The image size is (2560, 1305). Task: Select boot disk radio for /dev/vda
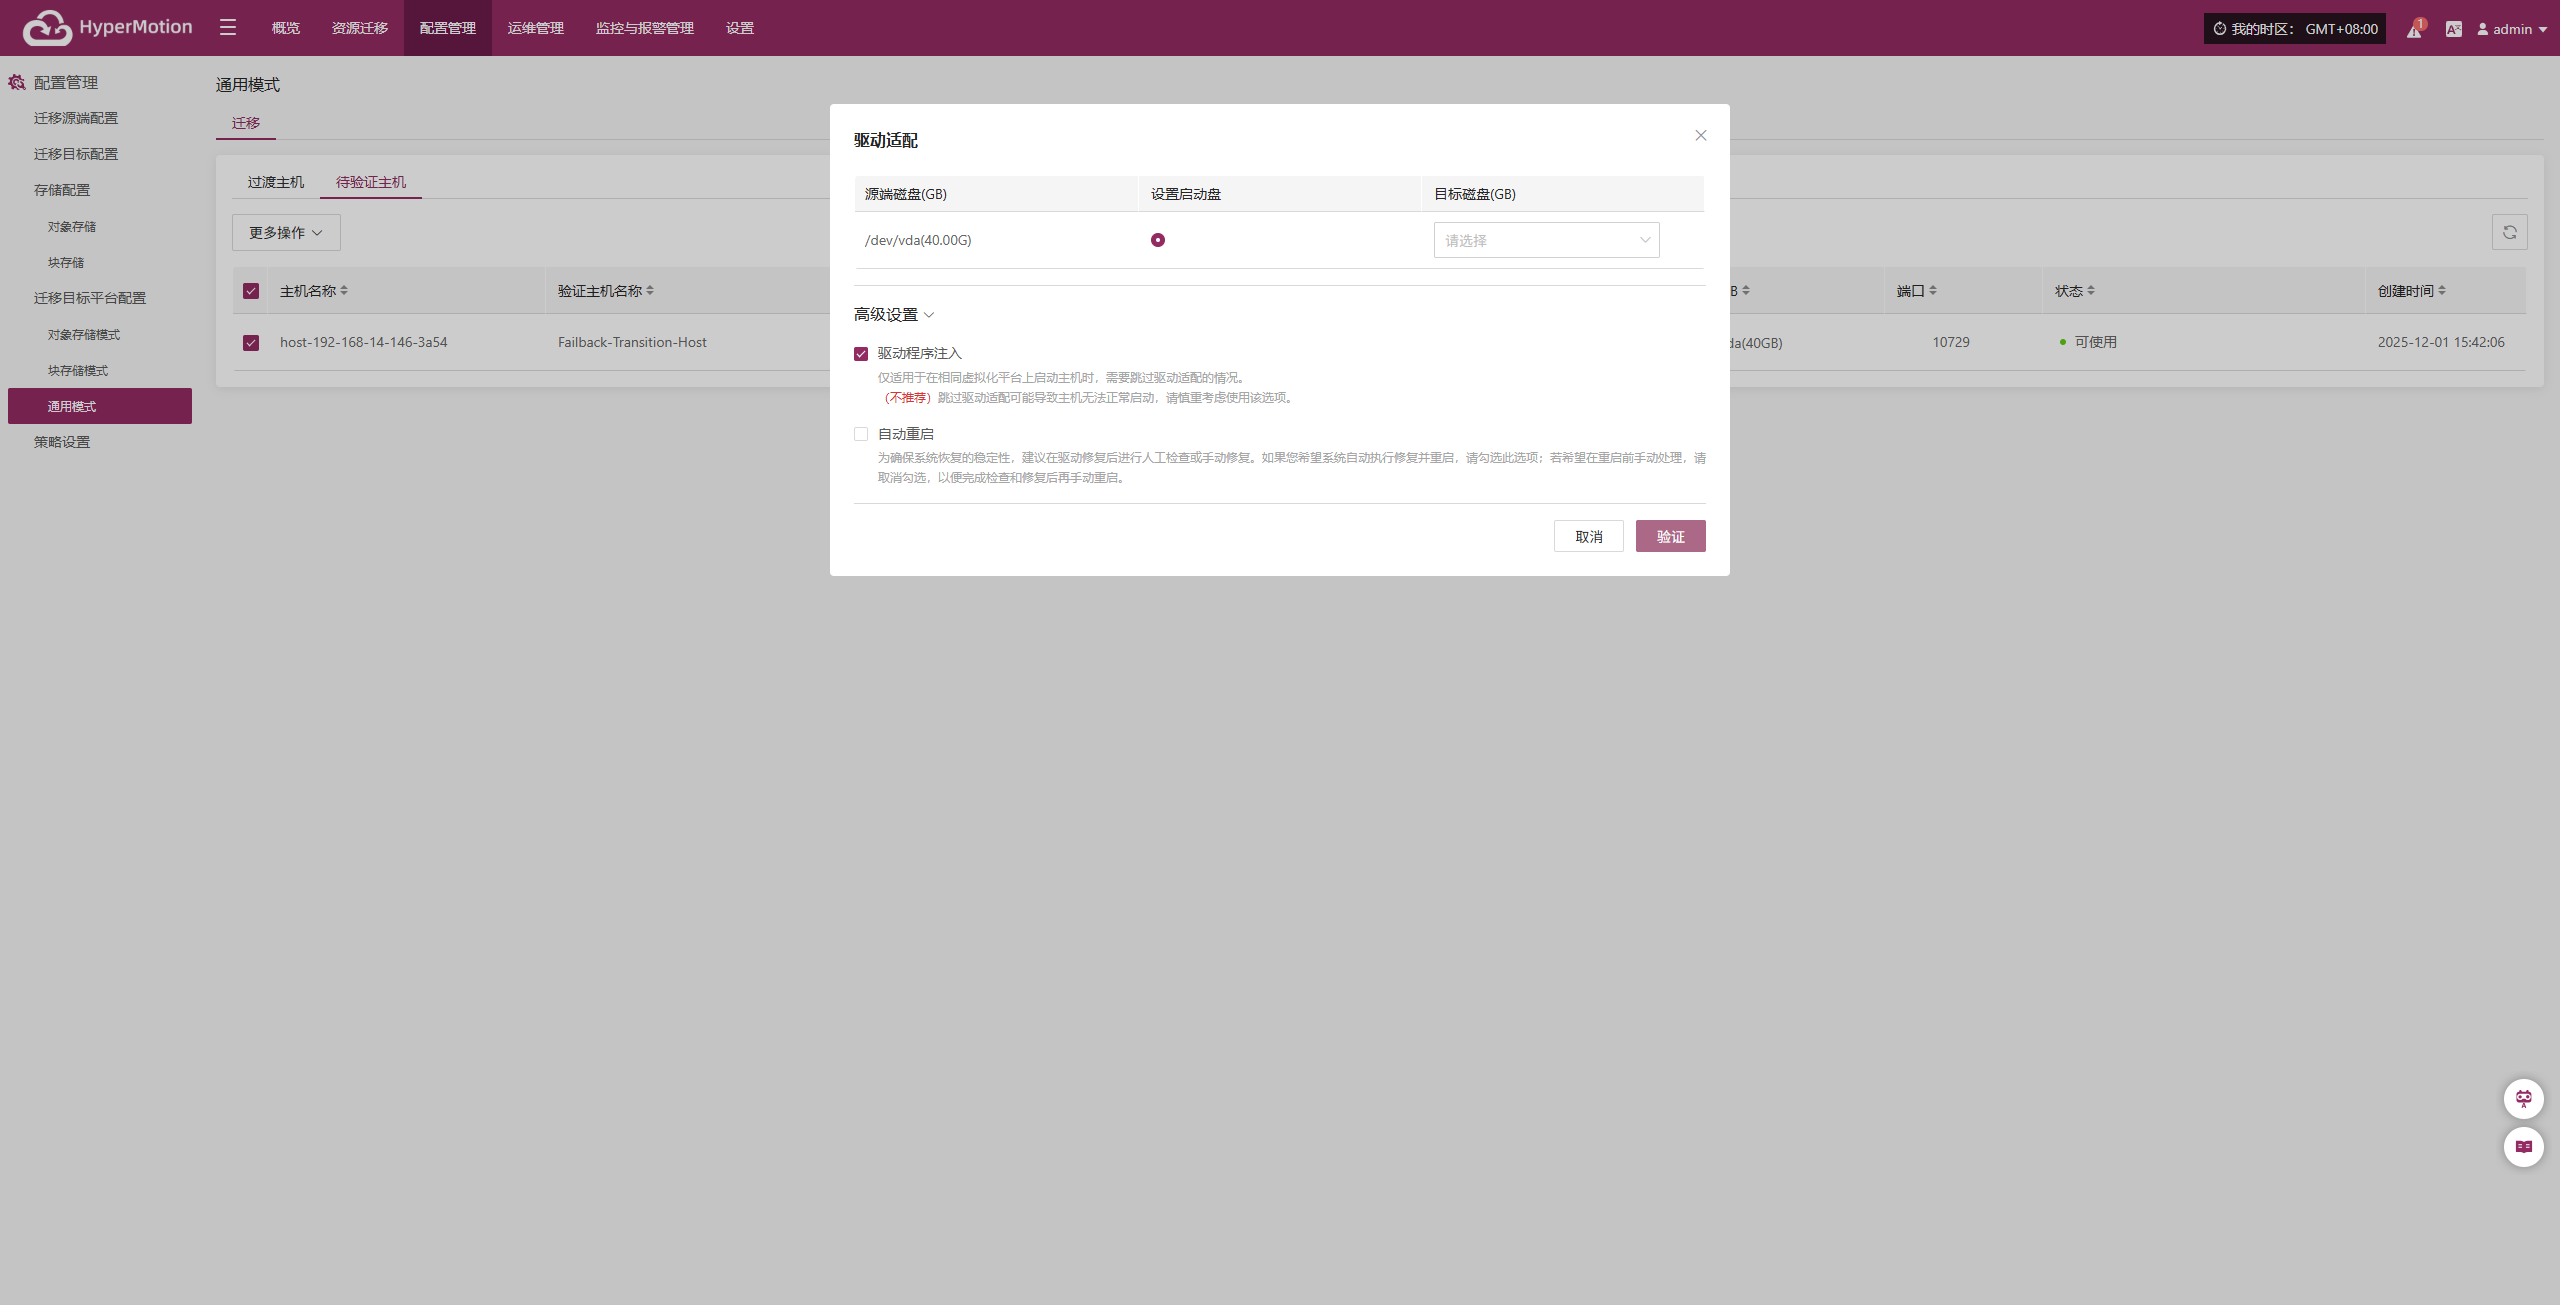[x=1157, y=240]
